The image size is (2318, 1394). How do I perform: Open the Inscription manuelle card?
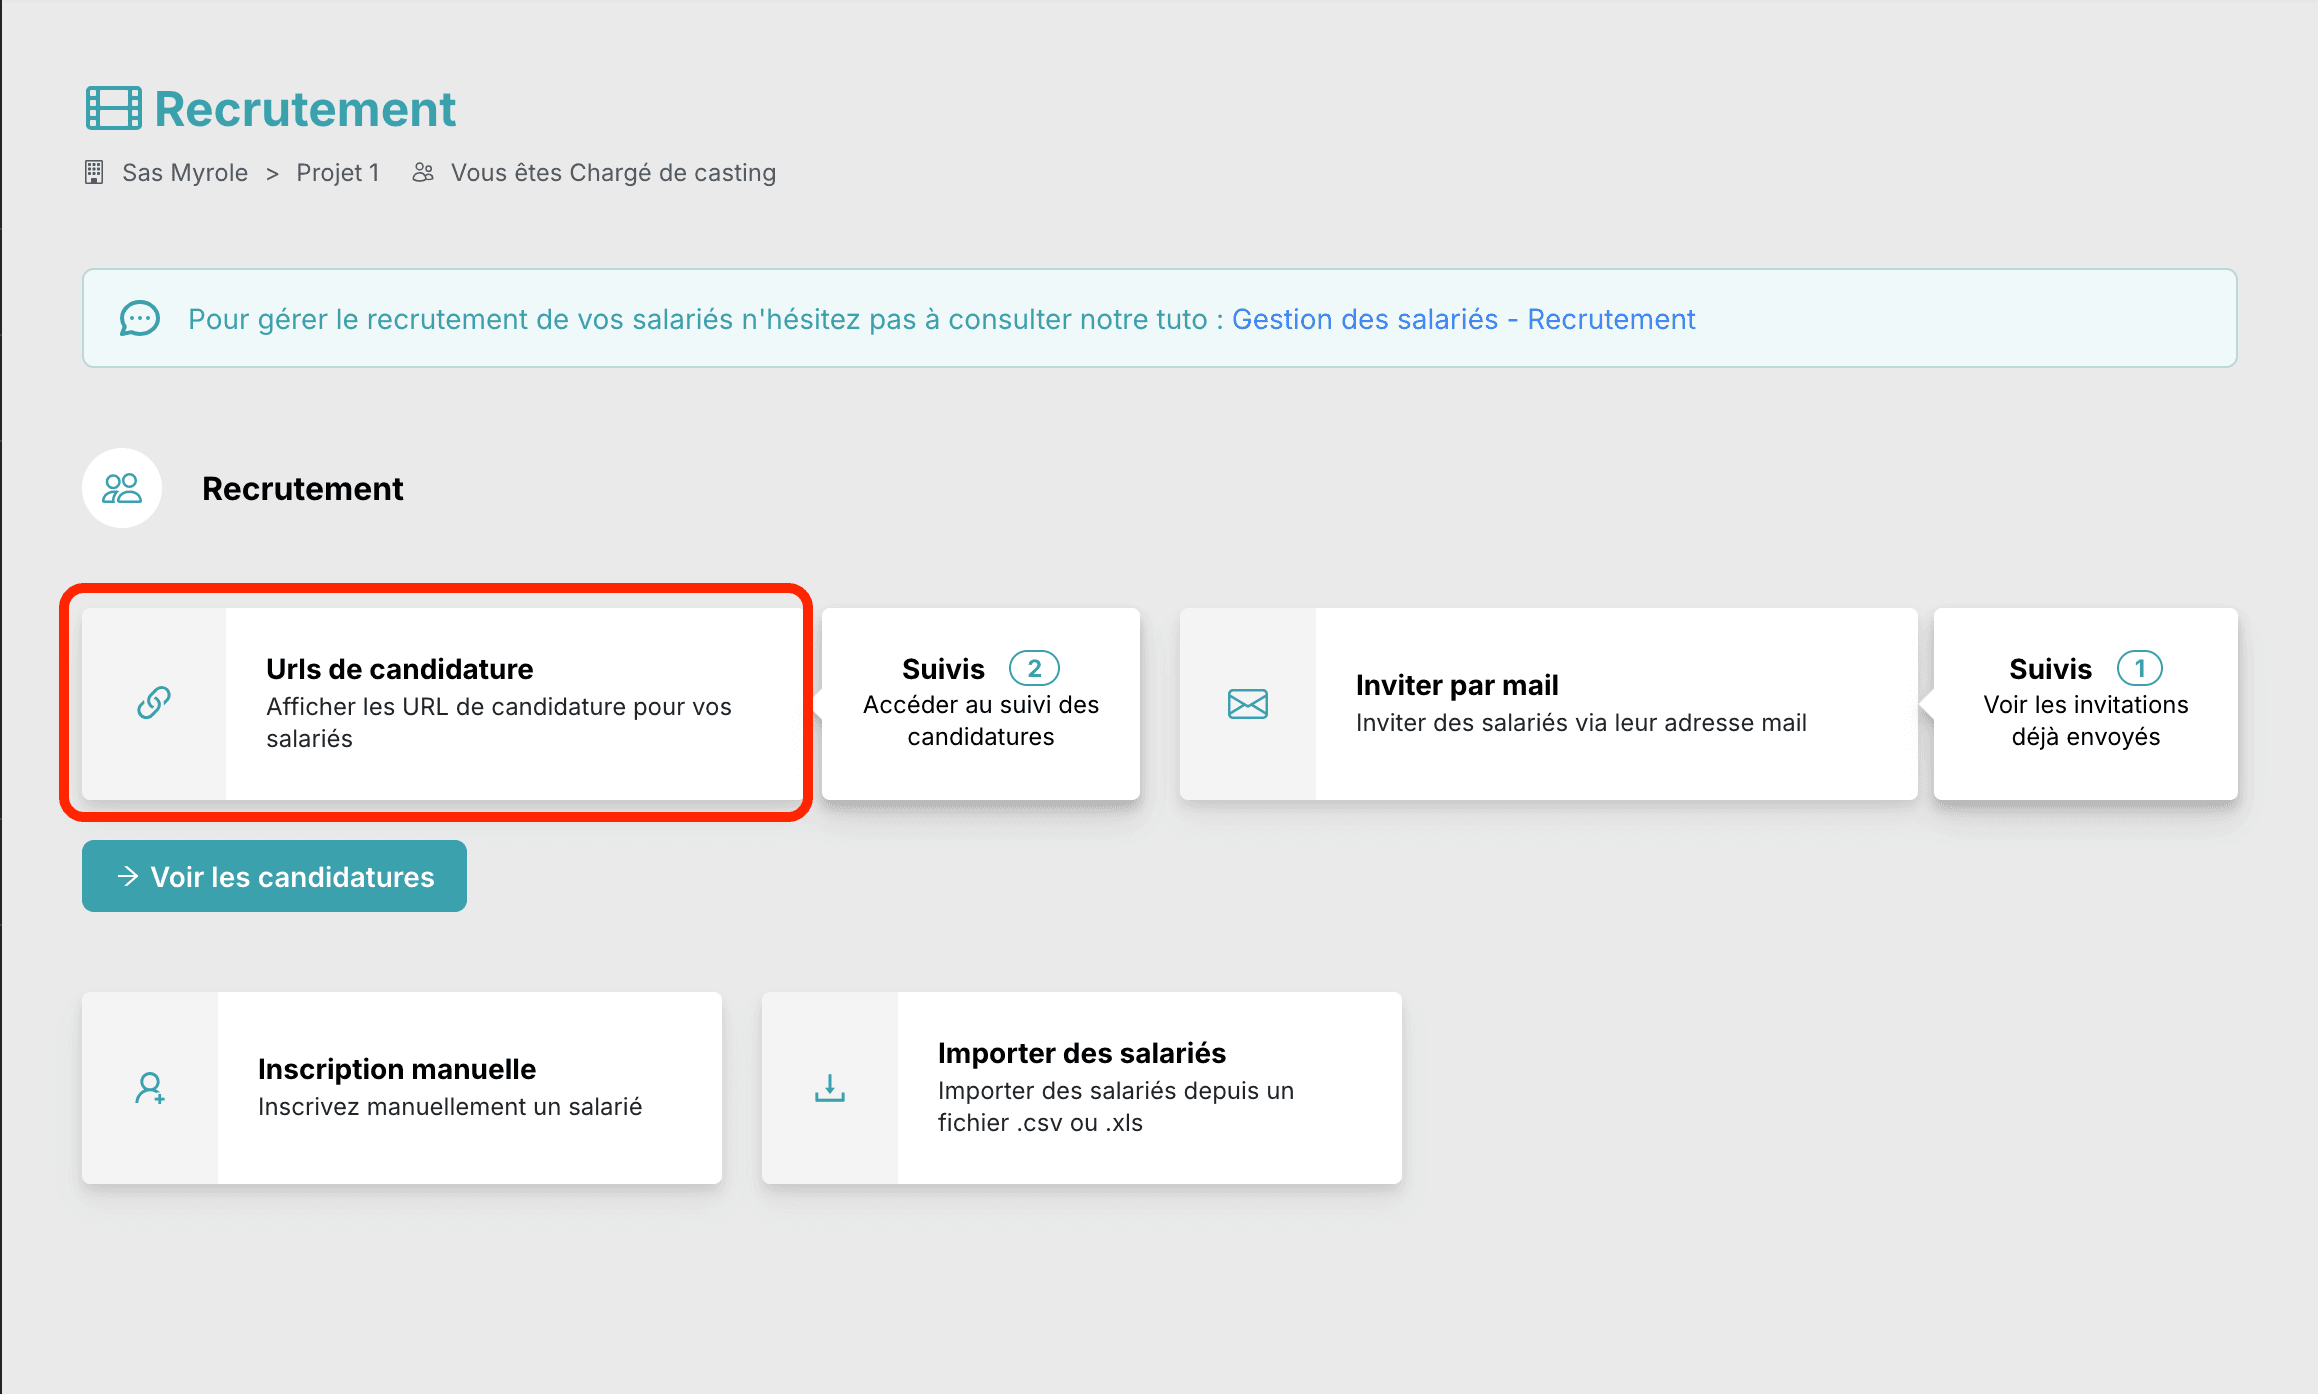click(x=402, y=1088)
